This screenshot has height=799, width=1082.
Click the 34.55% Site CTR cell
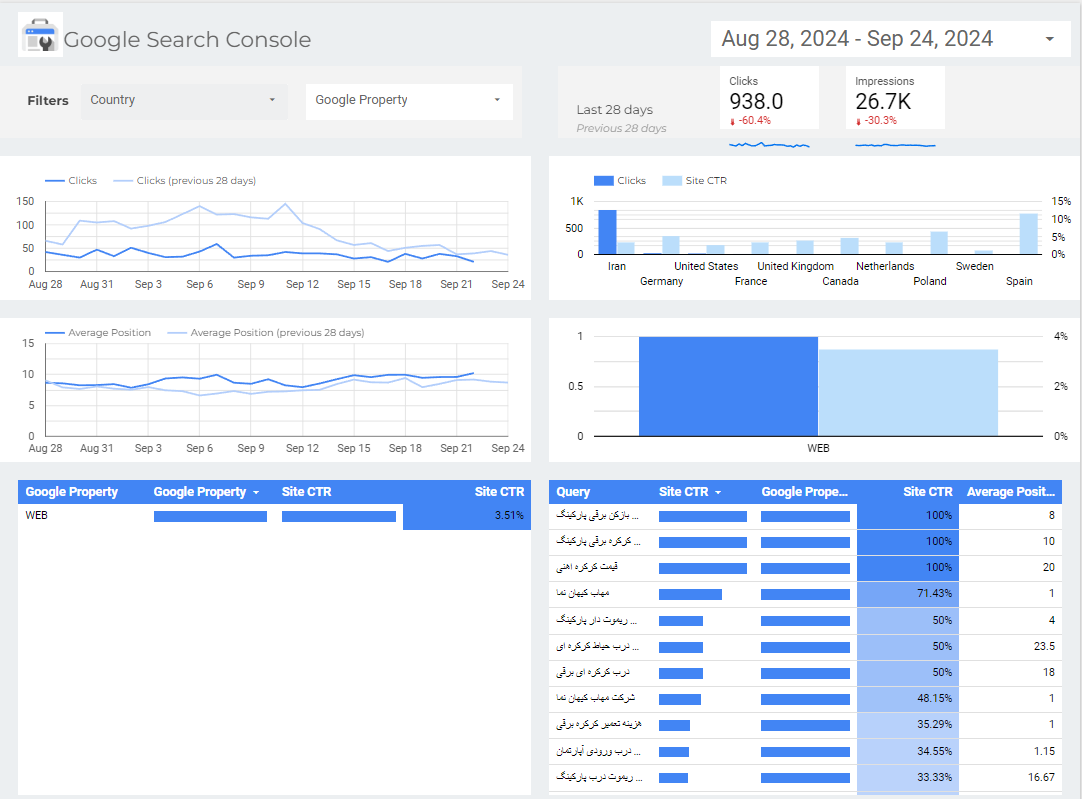(908, 751)
